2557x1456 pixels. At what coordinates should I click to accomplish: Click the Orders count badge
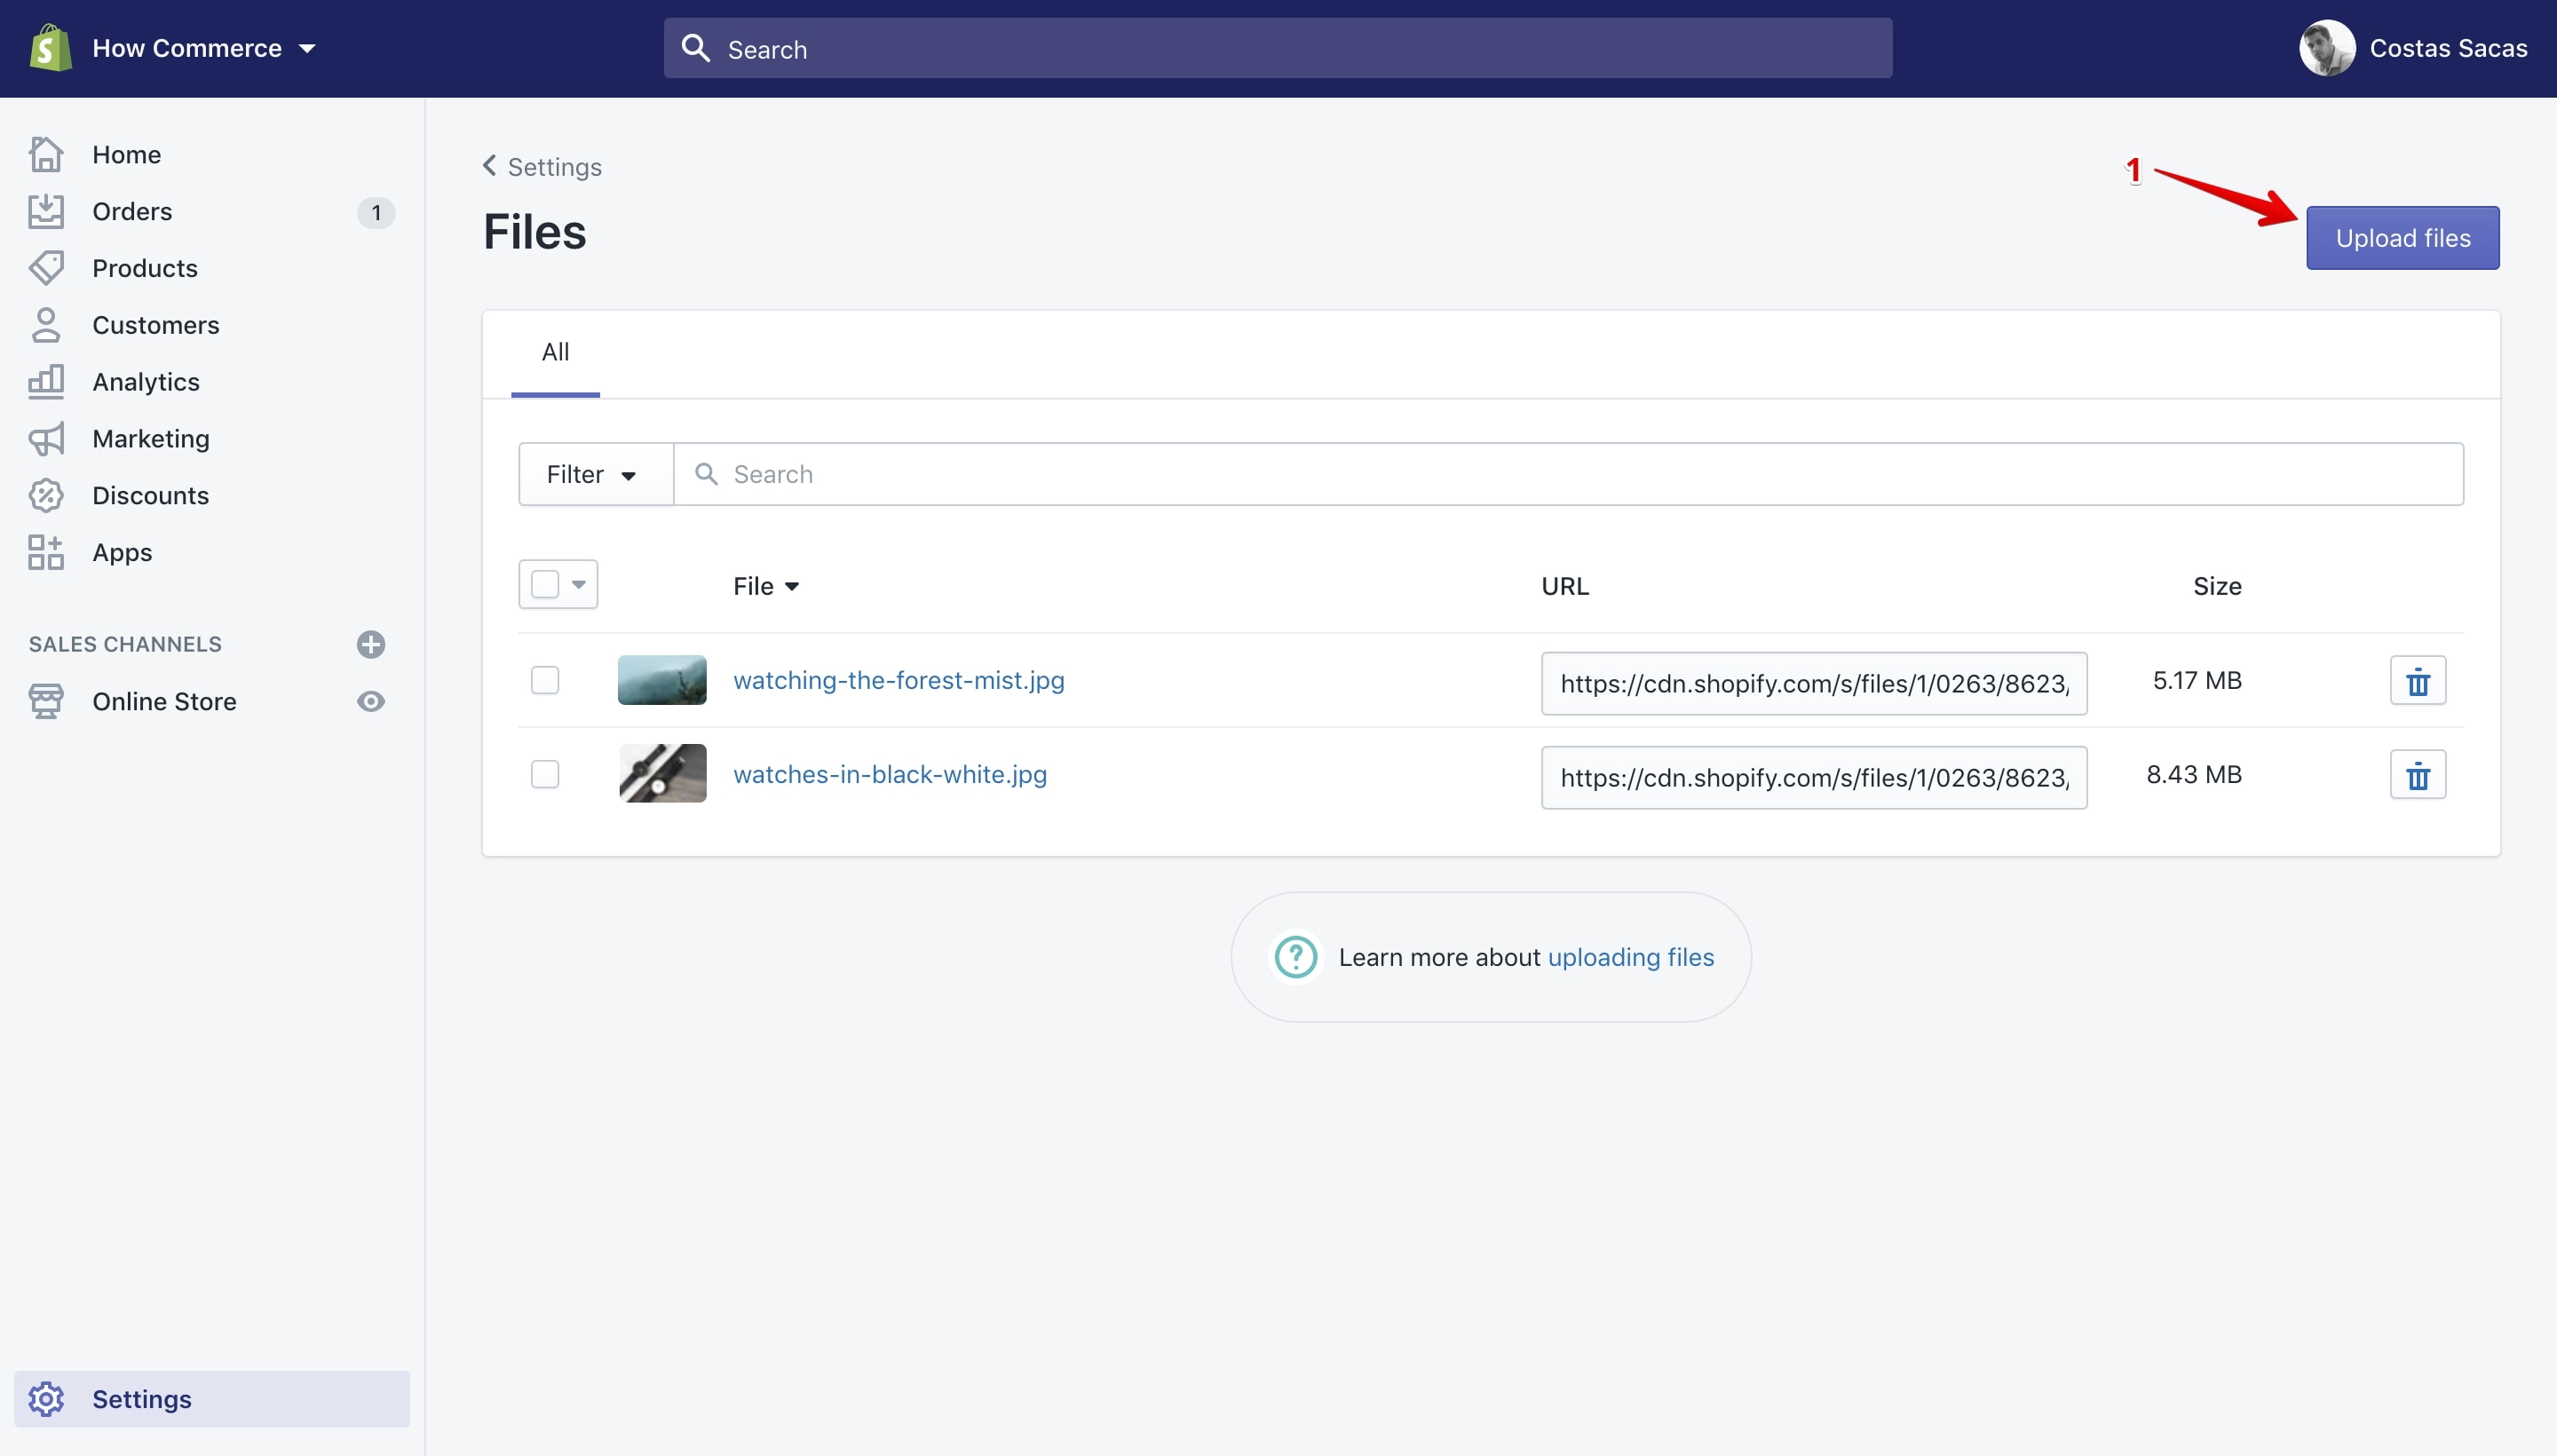tap(376, 212)
